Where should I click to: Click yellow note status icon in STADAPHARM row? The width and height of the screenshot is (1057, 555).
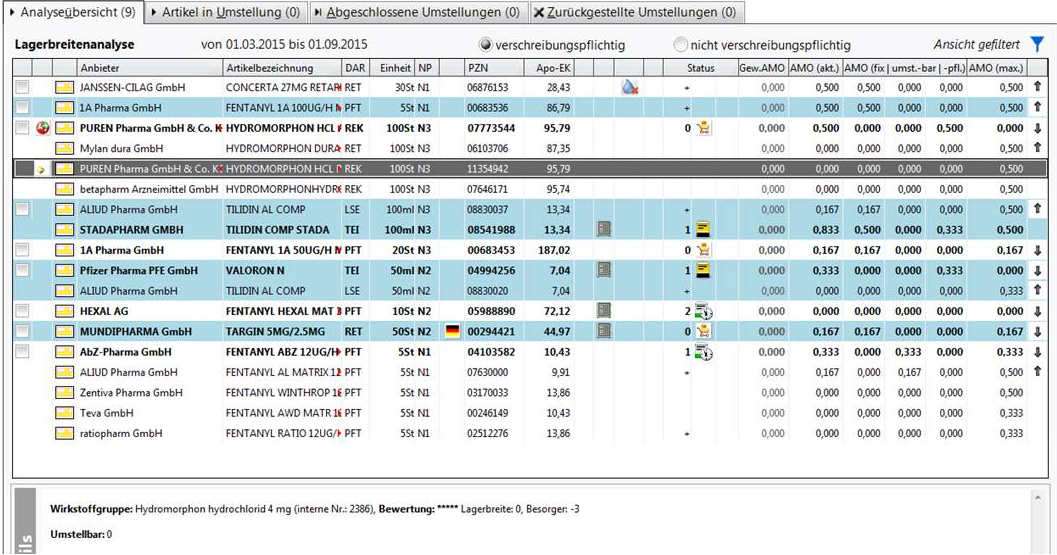pos(702,230)
